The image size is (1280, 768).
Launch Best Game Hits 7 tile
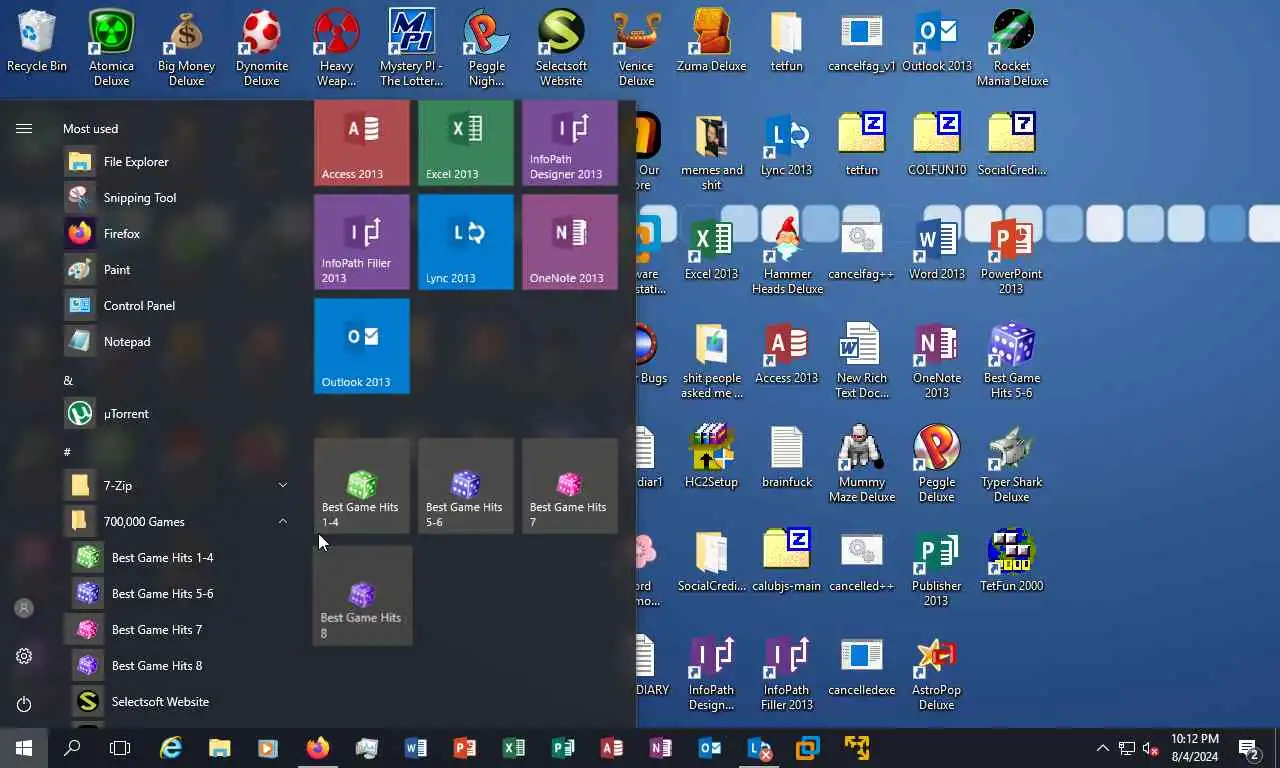click(570, 486)
